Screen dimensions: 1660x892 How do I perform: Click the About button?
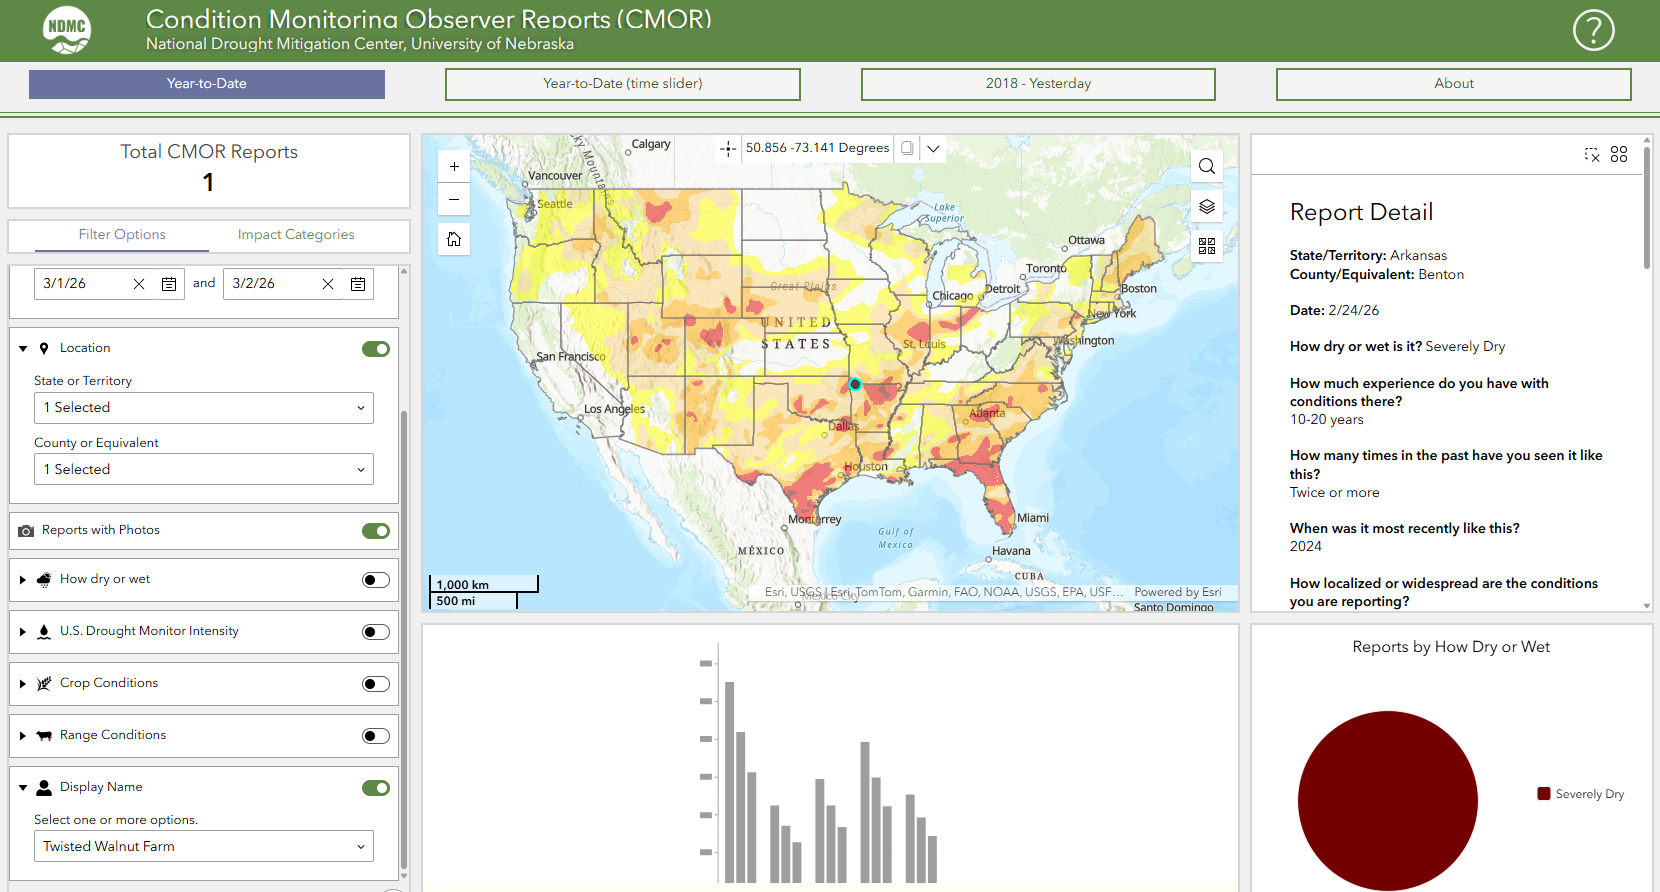click(x=1453, y=84)
